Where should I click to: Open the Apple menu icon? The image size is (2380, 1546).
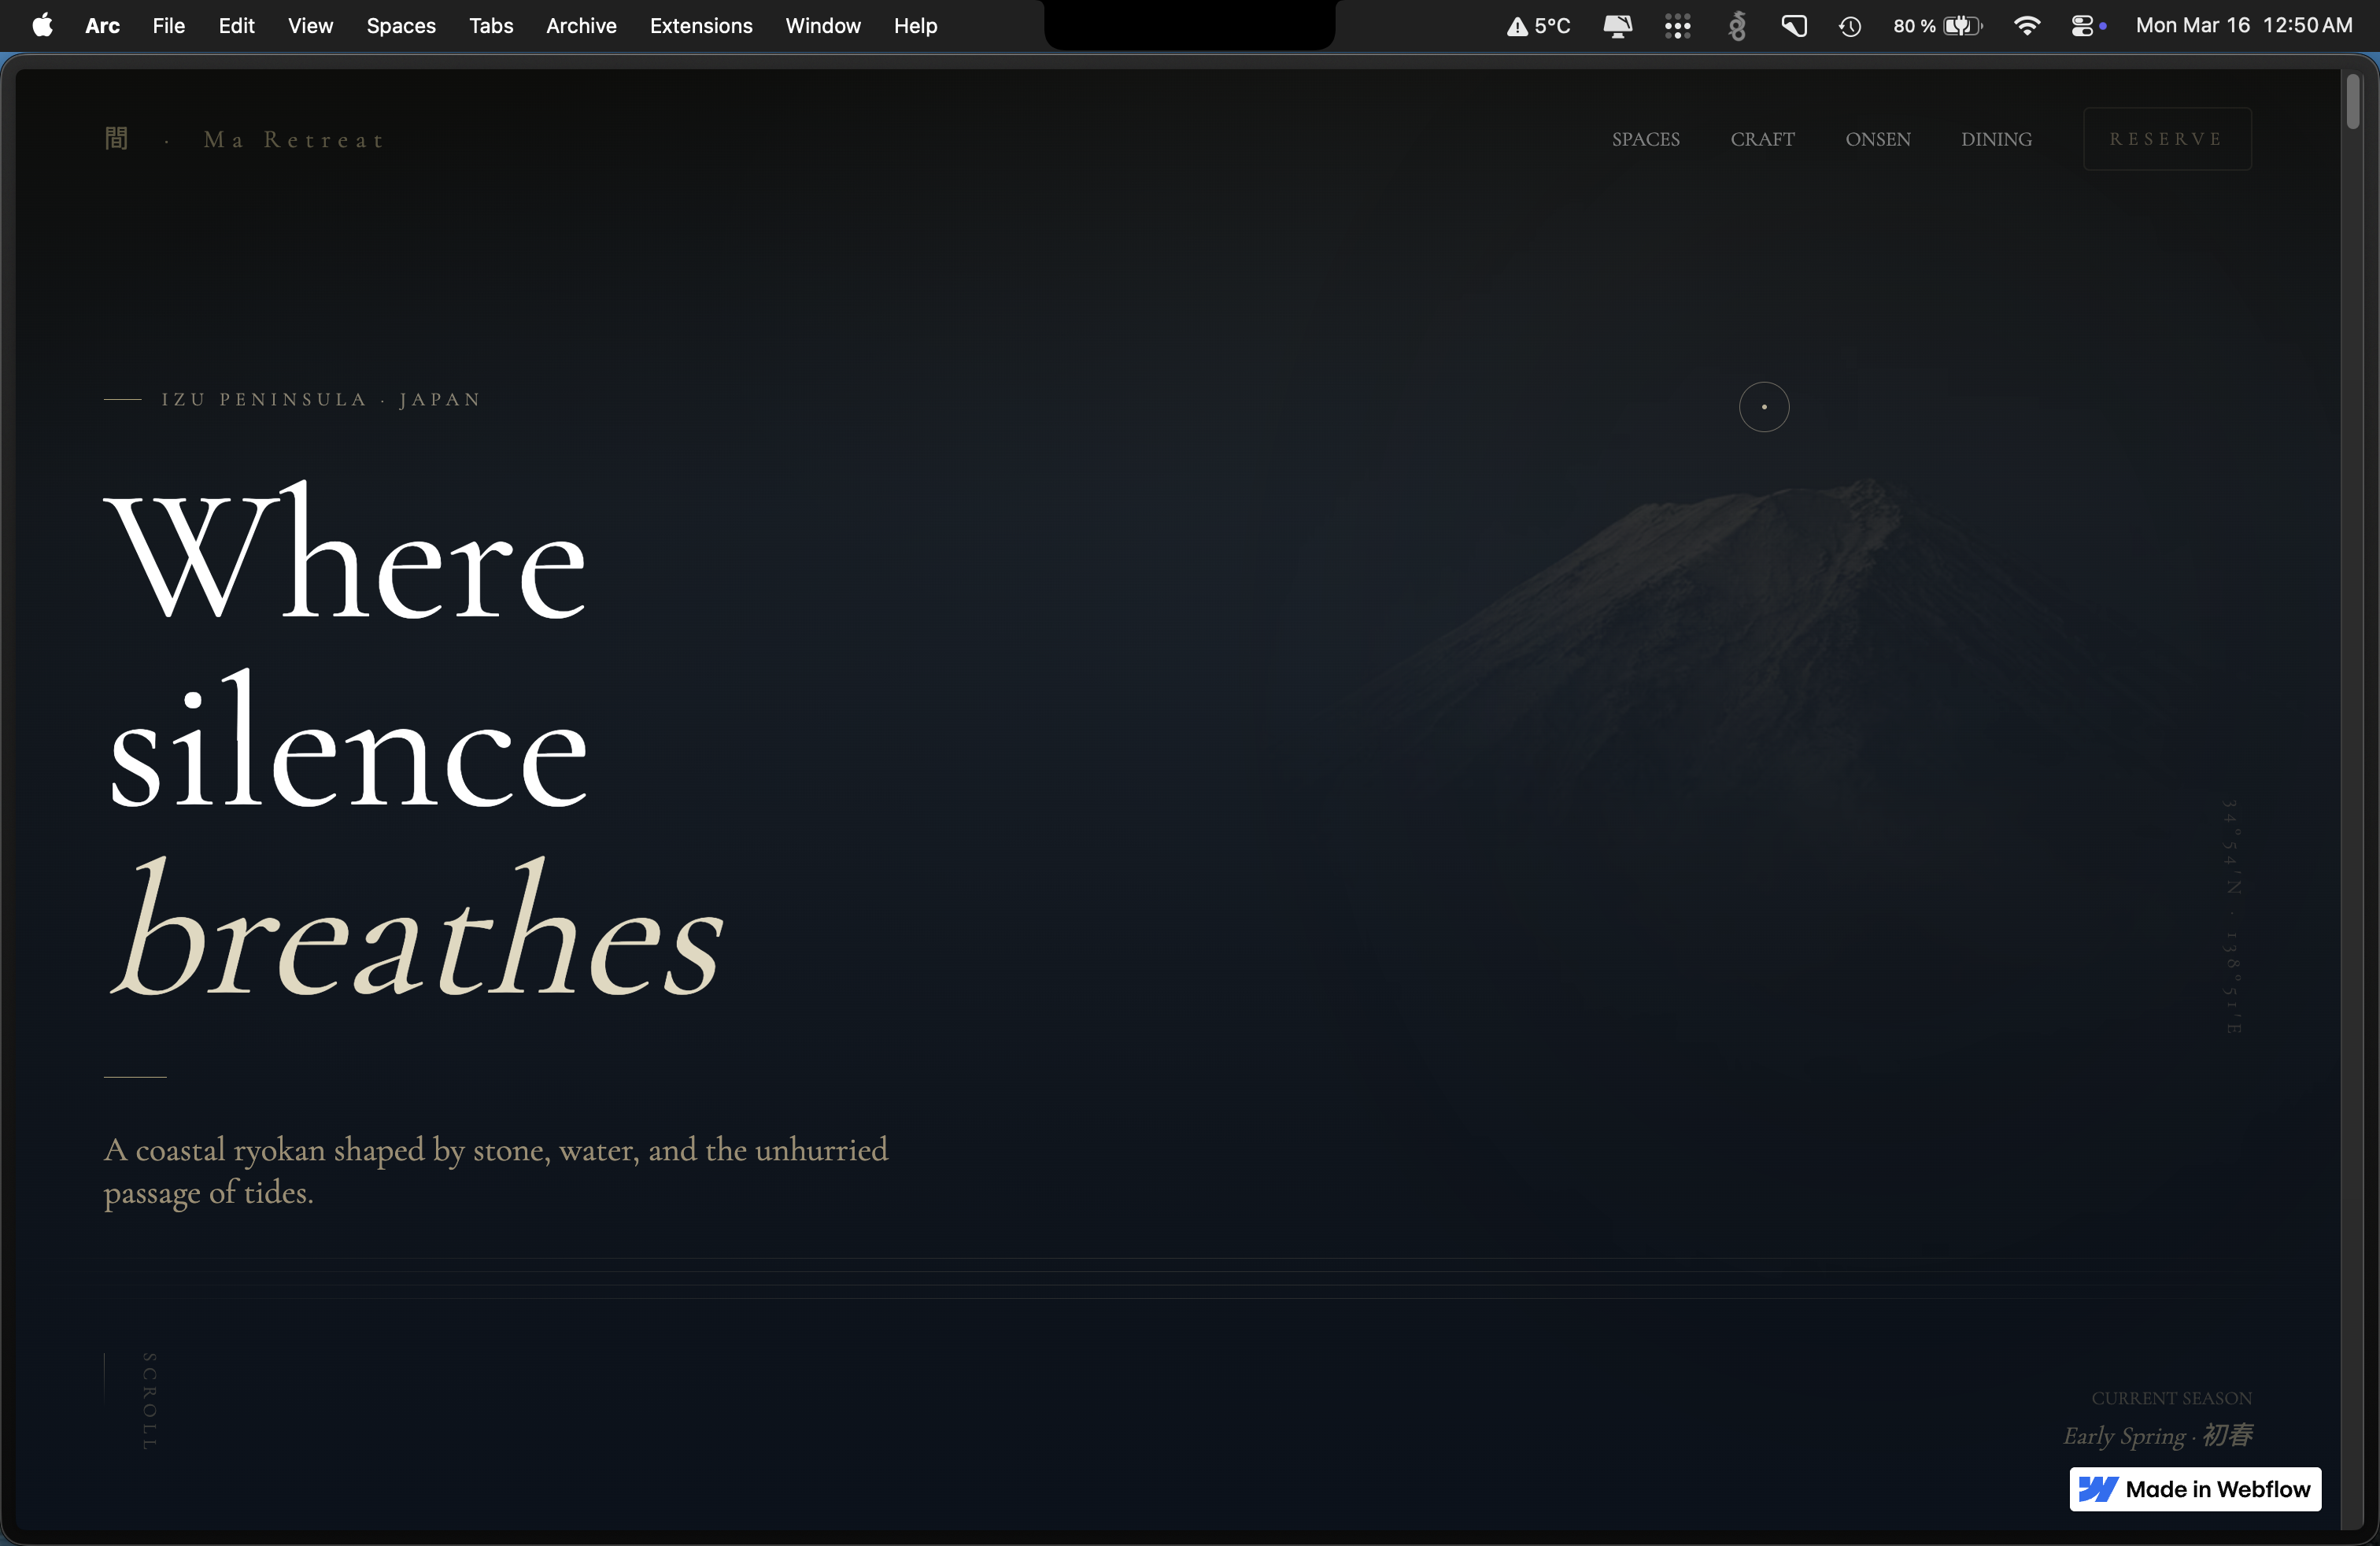(x=42, y=26)
